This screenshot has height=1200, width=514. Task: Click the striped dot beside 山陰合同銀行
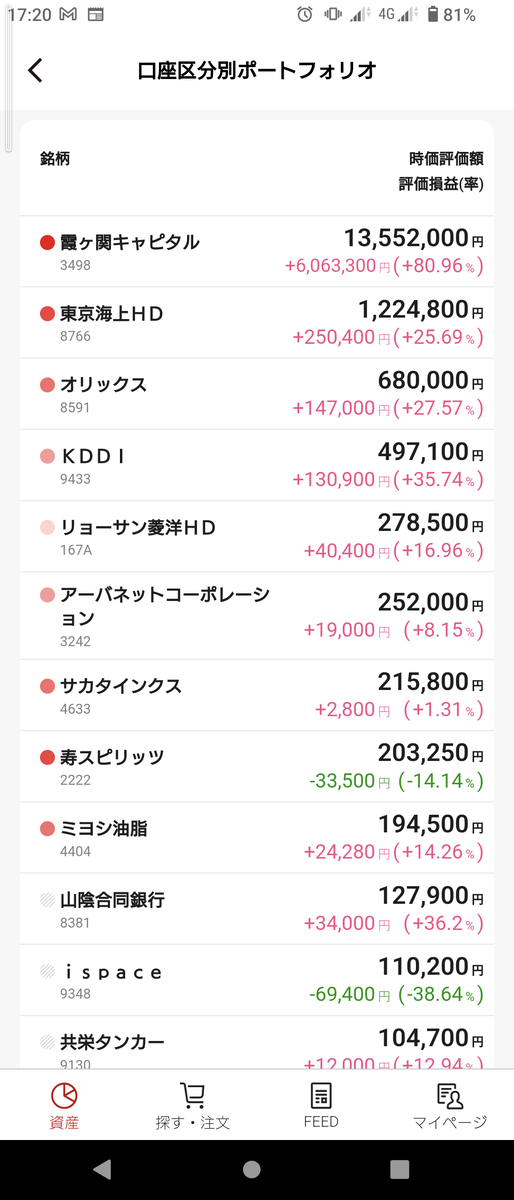pyautogui.click(x=46, y=899)
